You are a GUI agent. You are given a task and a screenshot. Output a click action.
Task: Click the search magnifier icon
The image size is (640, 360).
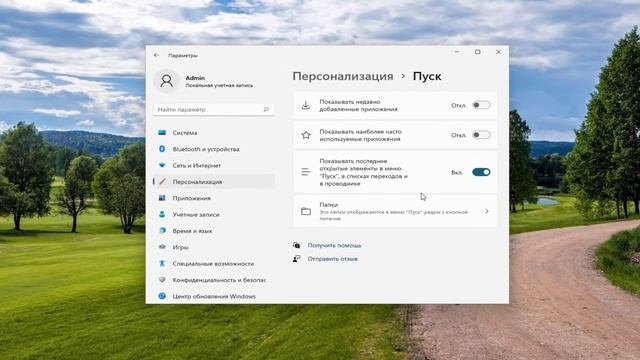(266, 109)
